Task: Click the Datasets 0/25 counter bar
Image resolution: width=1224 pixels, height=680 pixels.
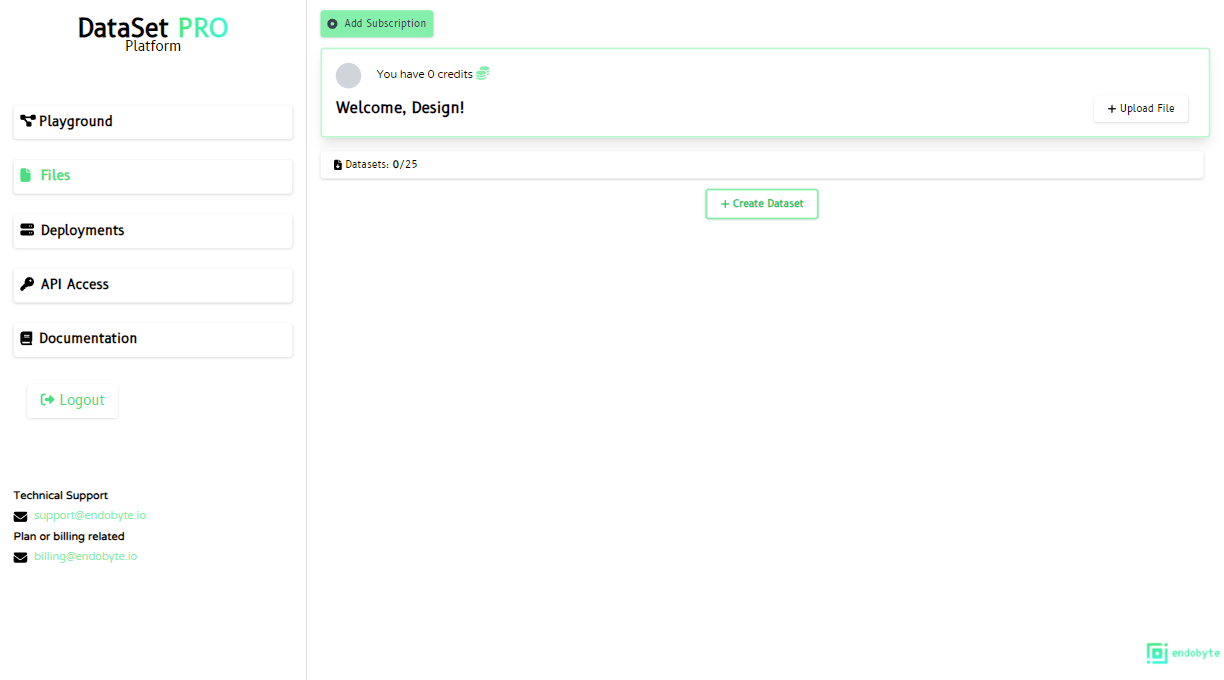Action: click(x=761, y=165)
